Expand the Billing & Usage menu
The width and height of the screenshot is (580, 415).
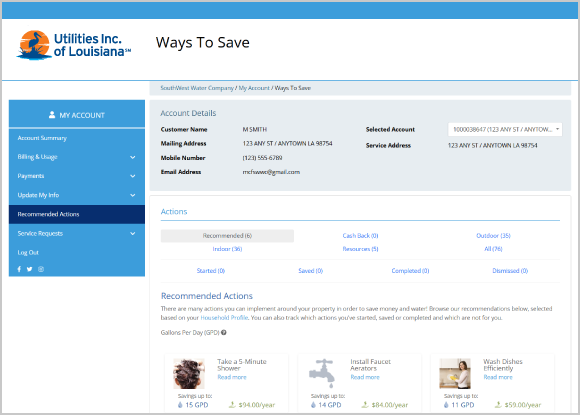tap(77, 157)
